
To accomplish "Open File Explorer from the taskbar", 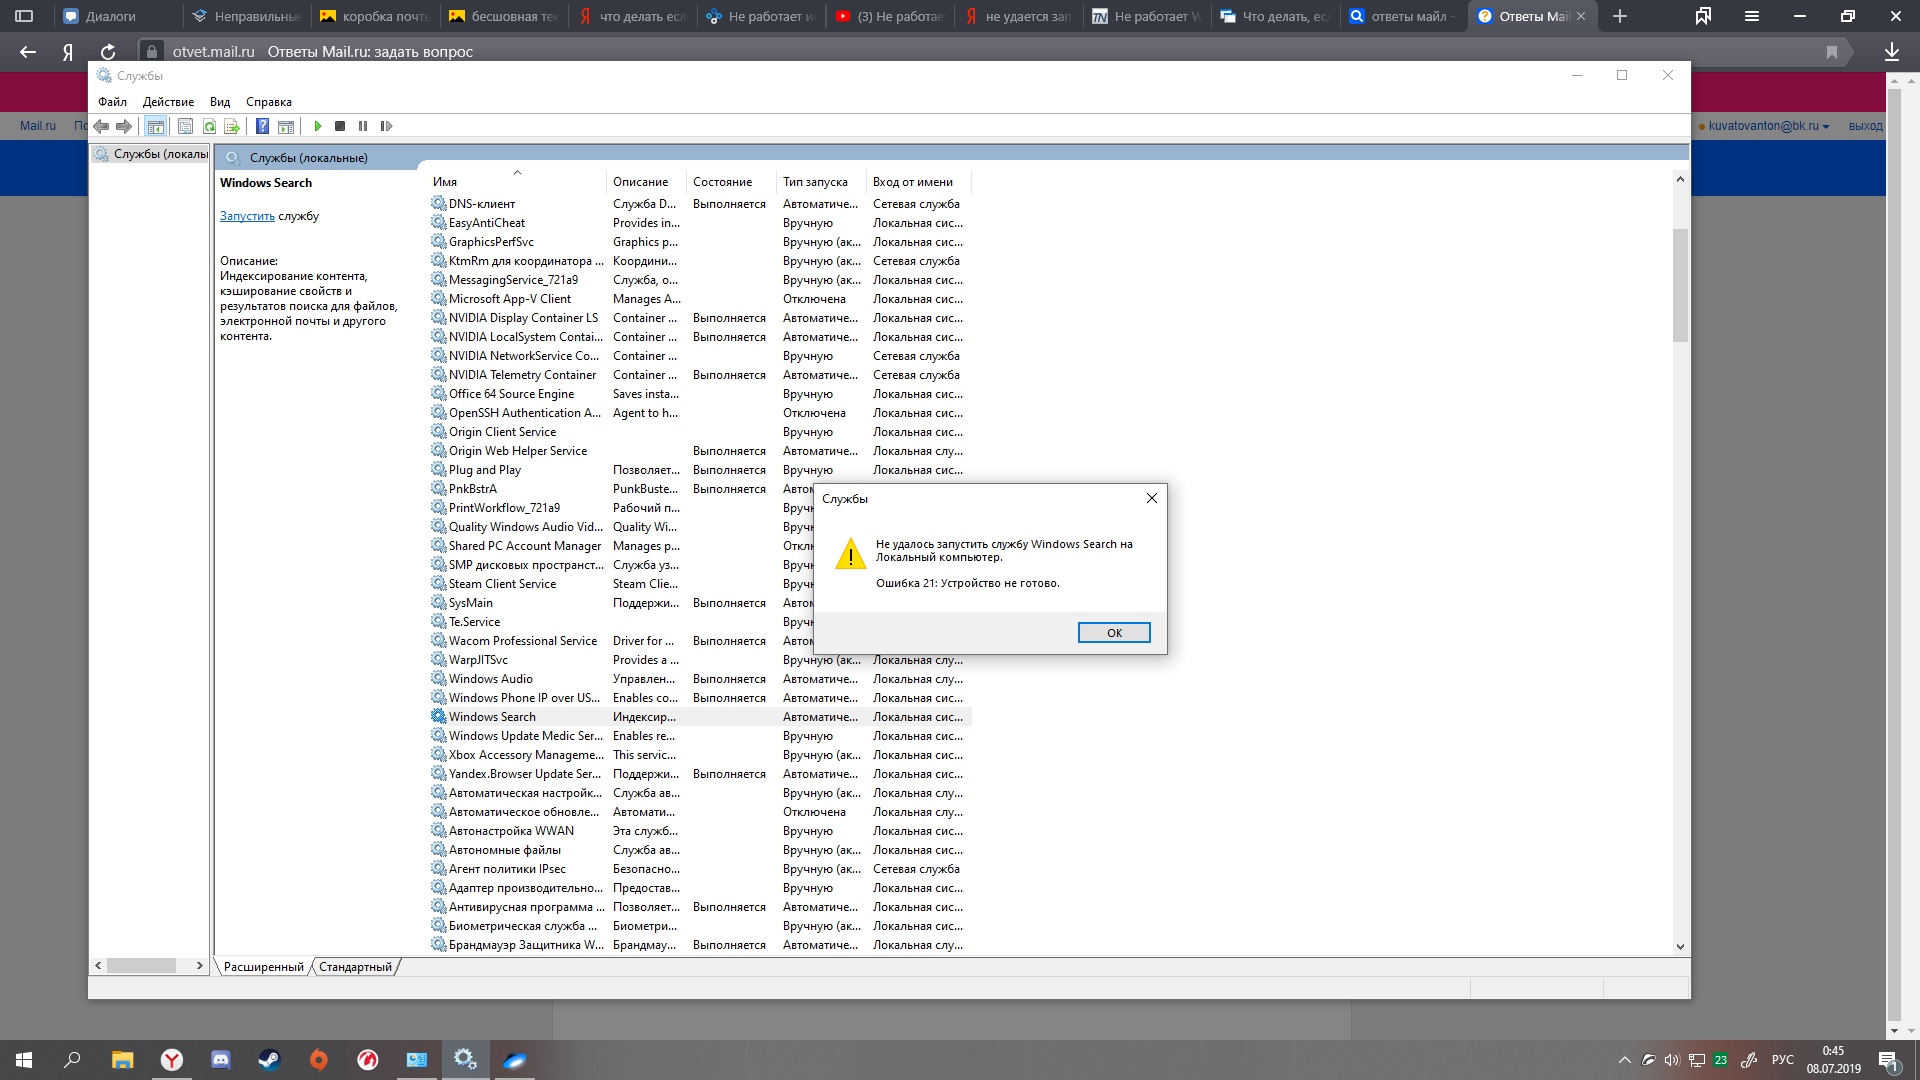I will pos(122,1060).
